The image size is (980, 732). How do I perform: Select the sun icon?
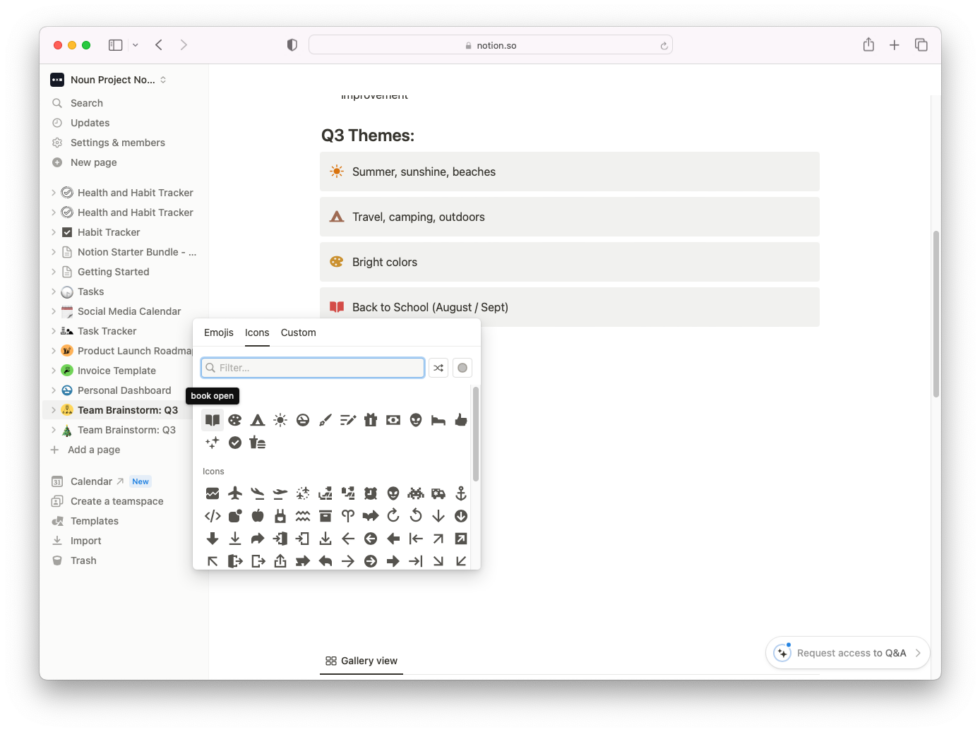(280, 420)
